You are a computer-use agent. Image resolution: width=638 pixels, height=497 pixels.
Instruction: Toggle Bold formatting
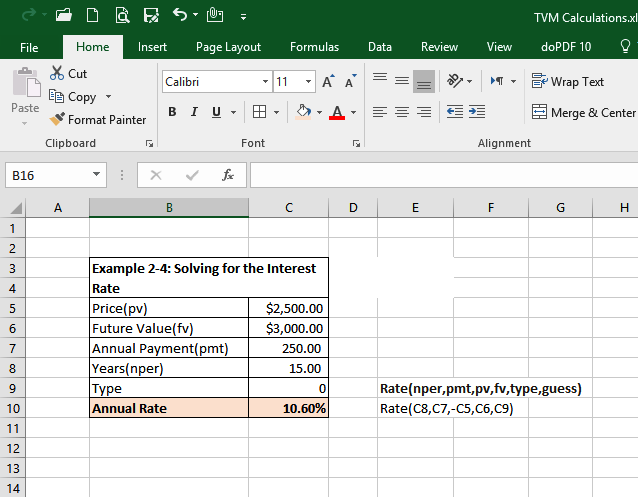pyautogui.click(x=172, y=112)
